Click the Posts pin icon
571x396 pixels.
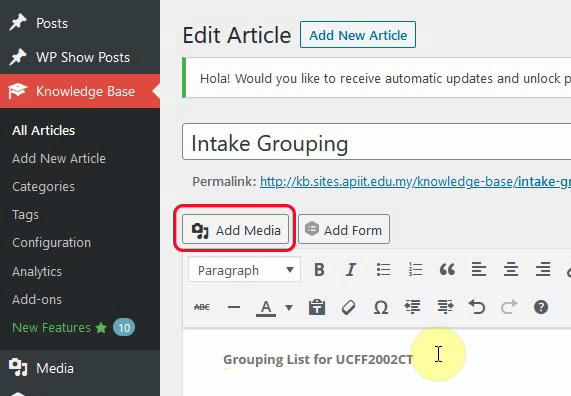[18, 23]
